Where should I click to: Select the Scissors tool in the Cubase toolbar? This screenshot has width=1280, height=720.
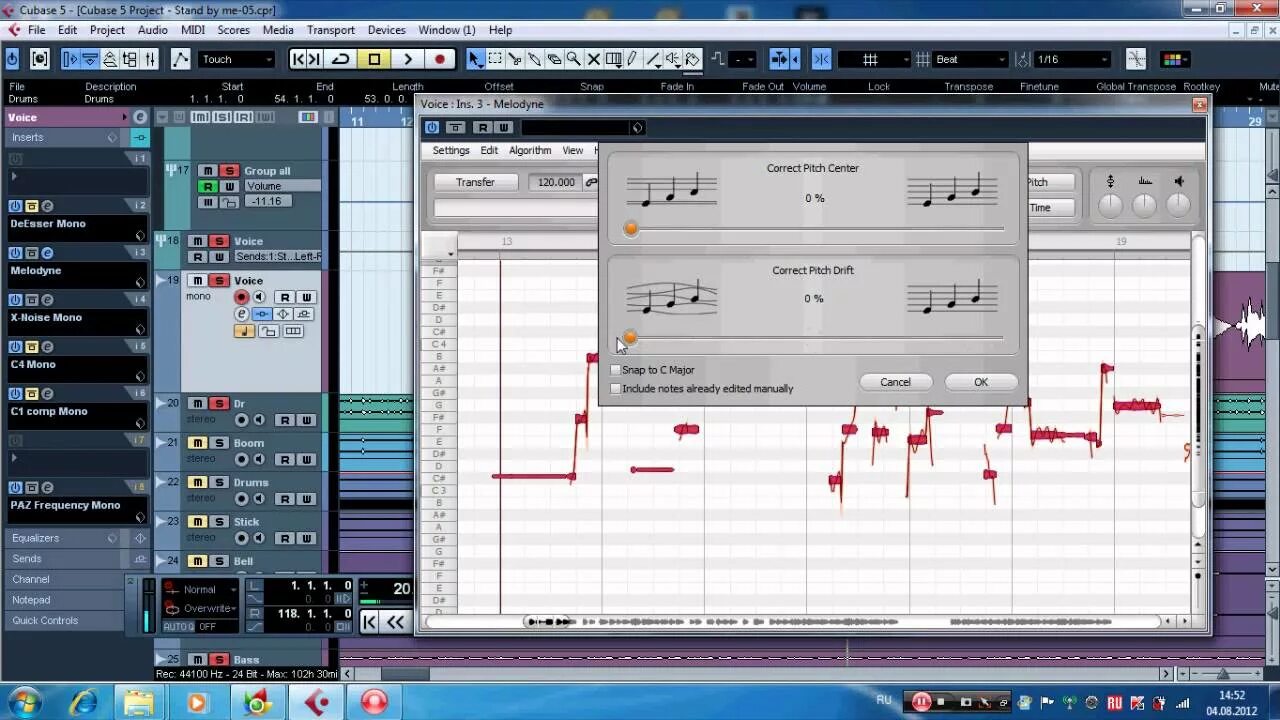514,59
